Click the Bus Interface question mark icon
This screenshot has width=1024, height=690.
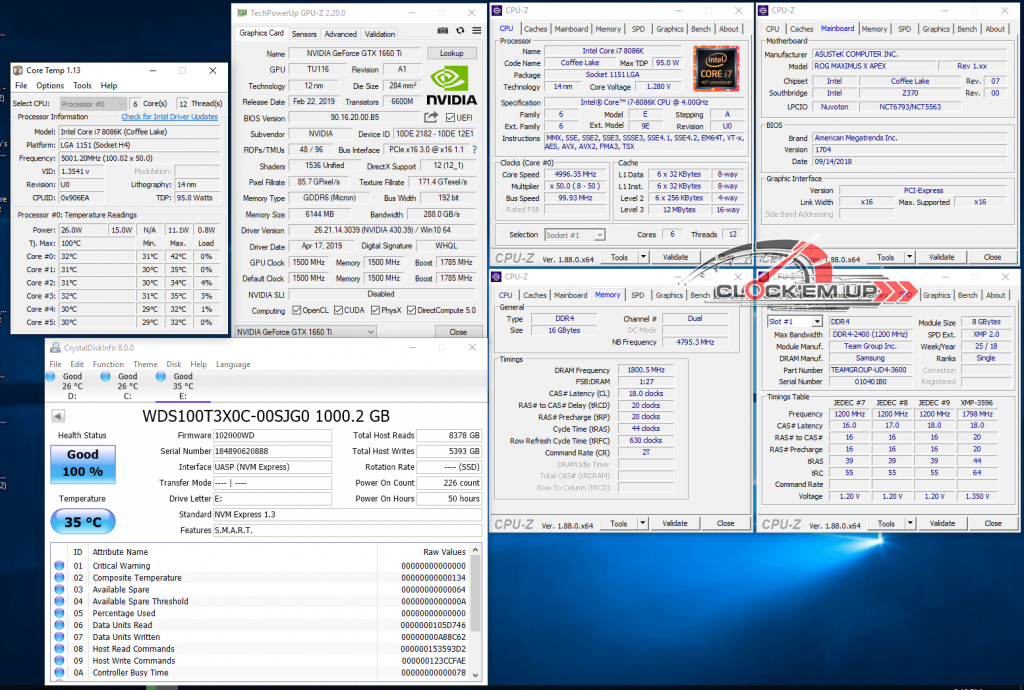[x=475, y=149]
